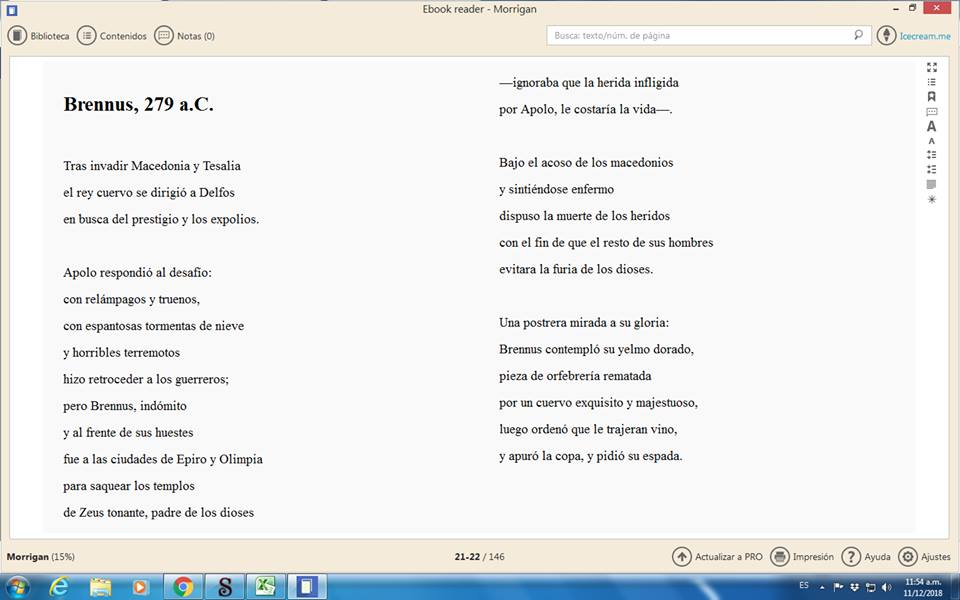
Task: Show hidden system tray icons
Action: pyautogui.click(x=822, y=587)
